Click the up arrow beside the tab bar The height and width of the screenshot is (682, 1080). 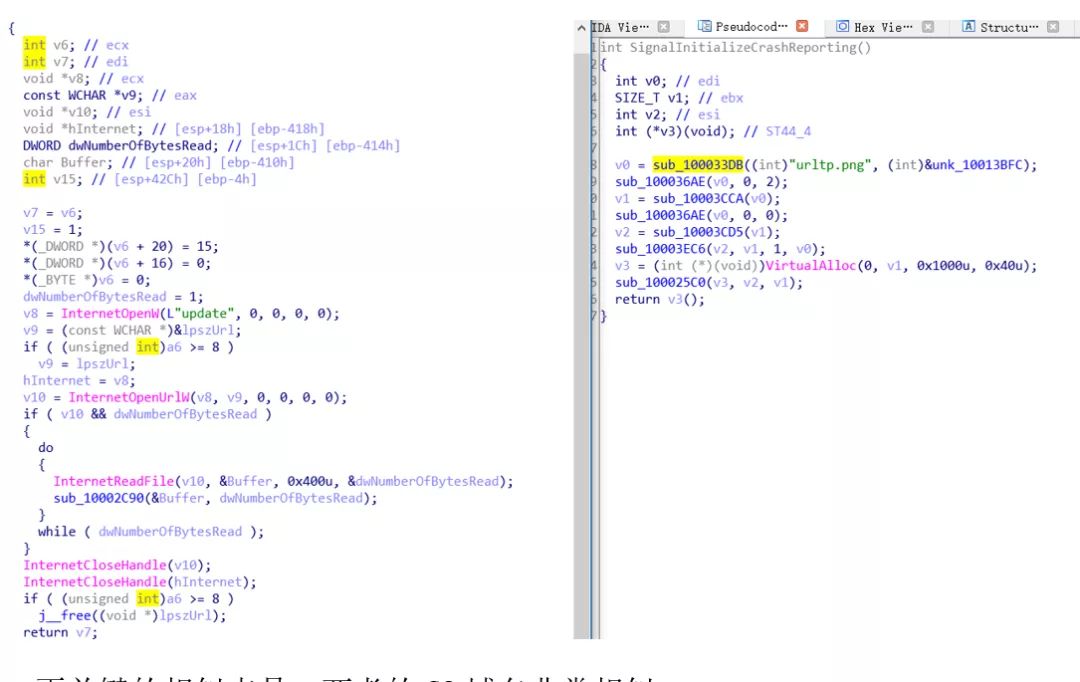pos(581,28)
